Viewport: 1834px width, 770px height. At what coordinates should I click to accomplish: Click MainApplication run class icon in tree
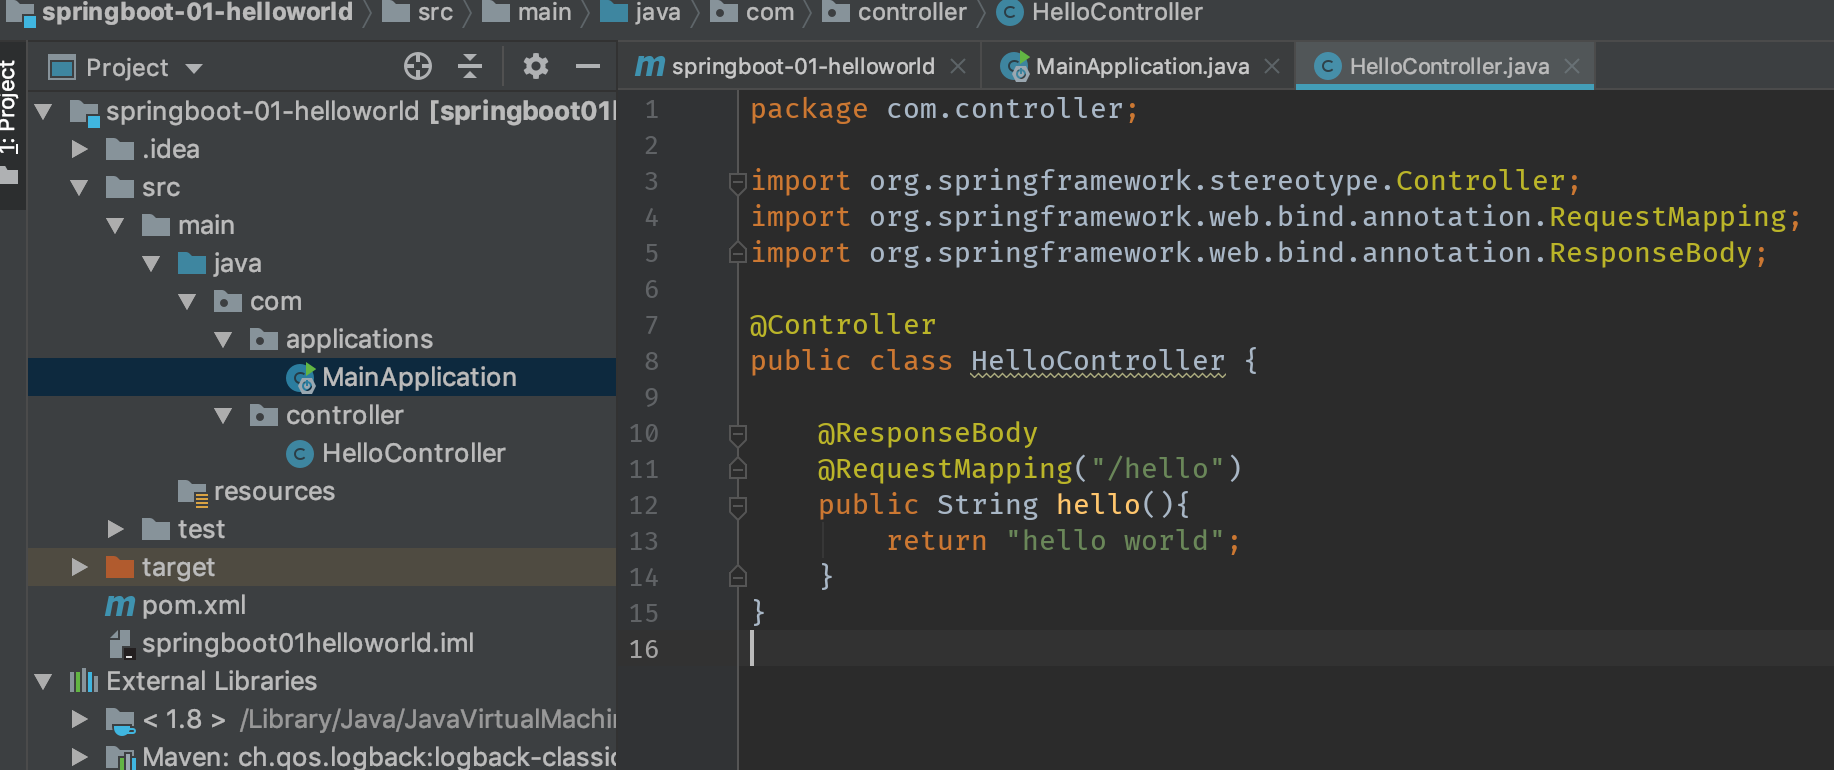point(301,377)
